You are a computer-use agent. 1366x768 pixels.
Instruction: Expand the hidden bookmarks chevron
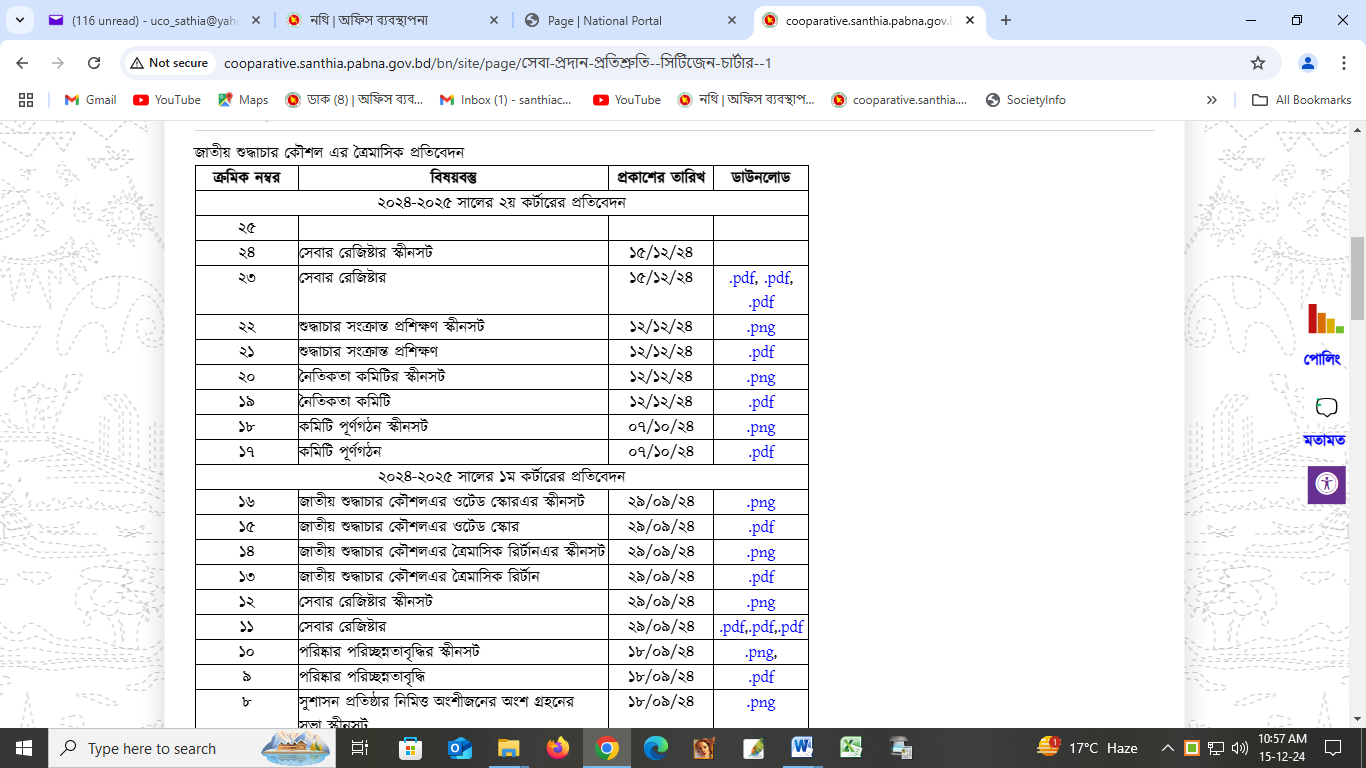pos(1212,100)
